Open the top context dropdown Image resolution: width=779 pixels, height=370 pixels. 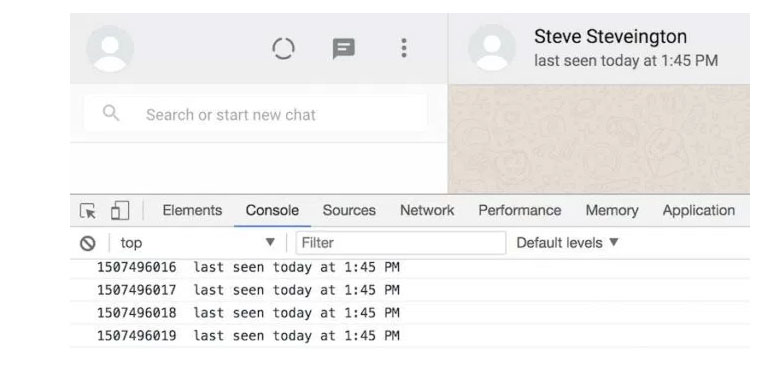(x=198, y=243)
